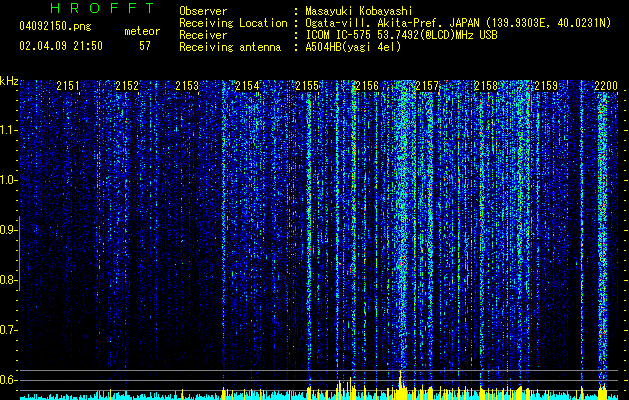Click the 2154 time marker
629x400 pixels.
247,86
